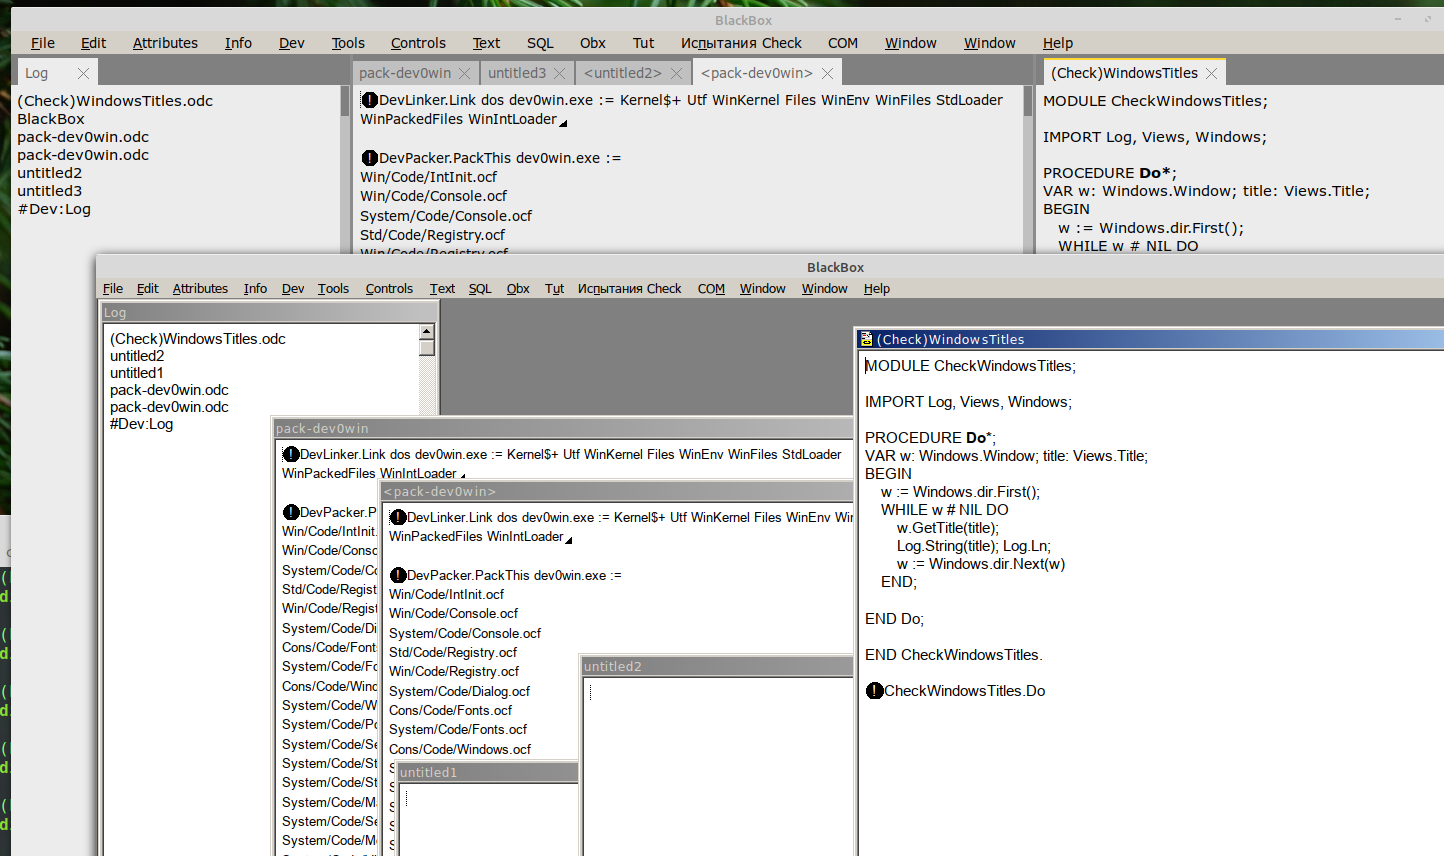1444x856 pixels.
Task: Click commander icon before DevPacker.PackThis in top tab
Action: (369, 158)
